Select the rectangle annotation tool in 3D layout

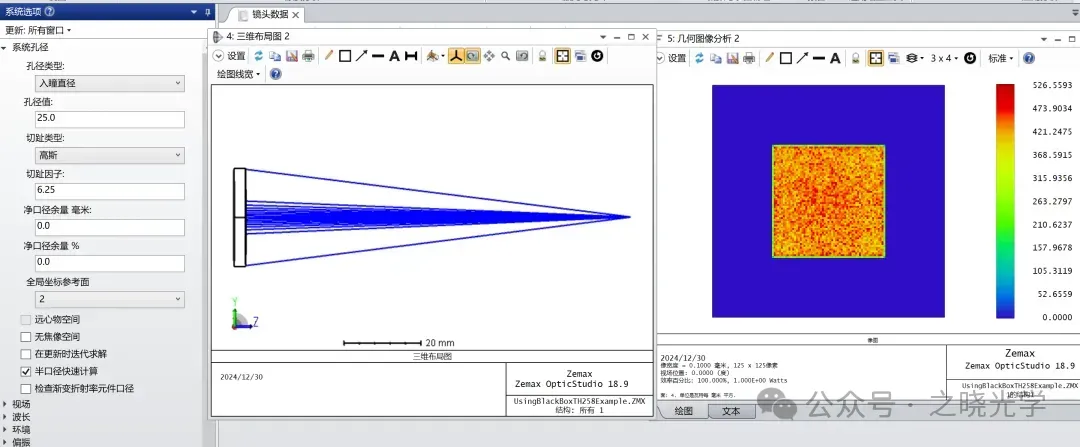[x=344, y=56]
